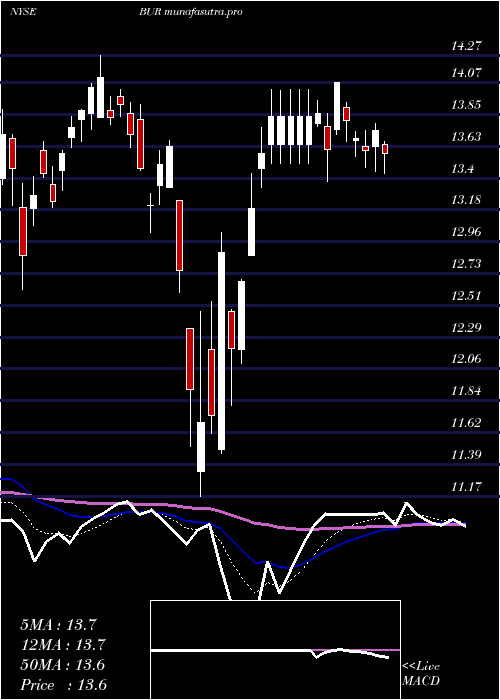Screen dimensions: 500x700
Task: Click the 11.62 price axis label
Action: (x=467, y=422)
